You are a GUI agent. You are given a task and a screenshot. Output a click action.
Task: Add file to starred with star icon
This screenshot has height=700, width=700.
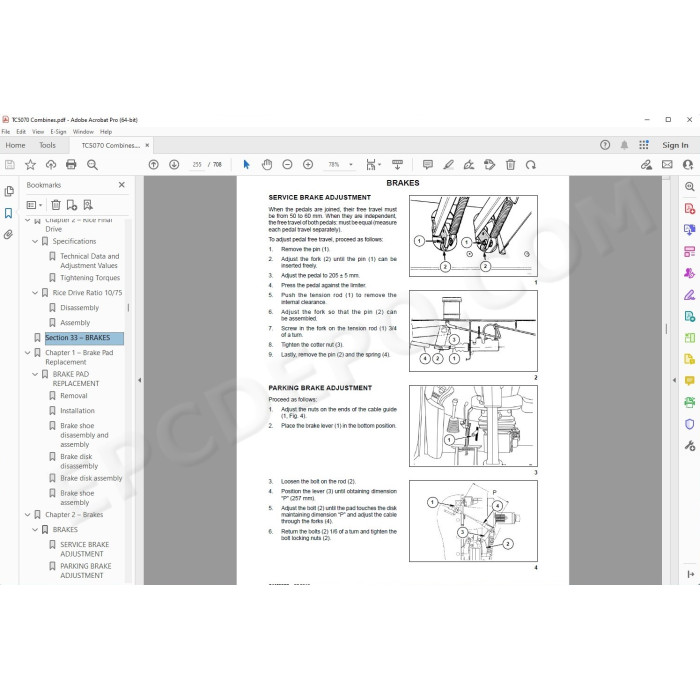coord(30,165)
